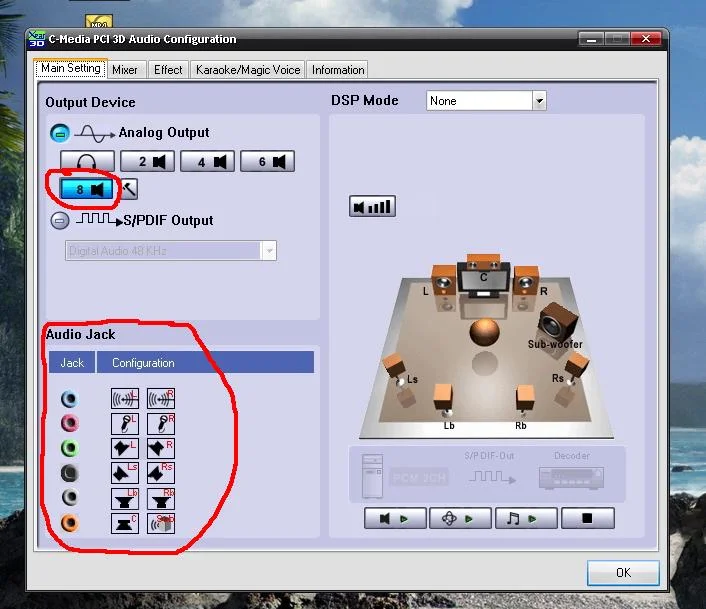The height and width of the screenshot is (609, 706).
Task: Click the green front speaker jack
Action: tap(70, 448)
